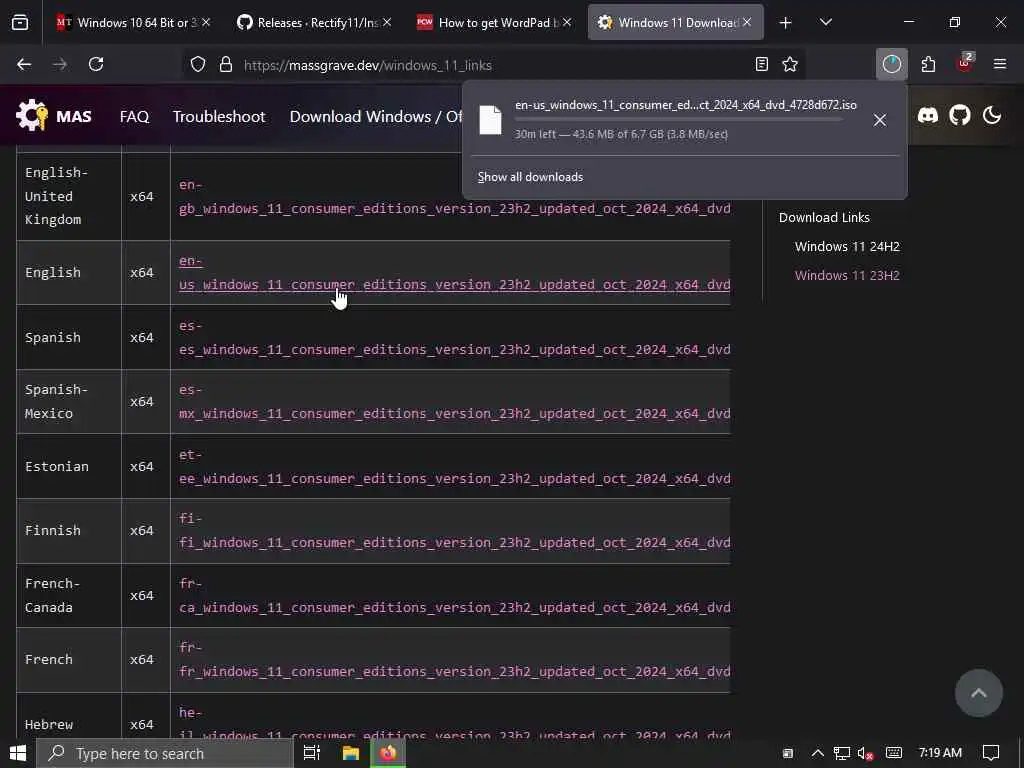Image resolution: width=1024 pixels, height=768 pixels.
Task: Click Firefox icon in the taskbar
Action: click(389, 754)
